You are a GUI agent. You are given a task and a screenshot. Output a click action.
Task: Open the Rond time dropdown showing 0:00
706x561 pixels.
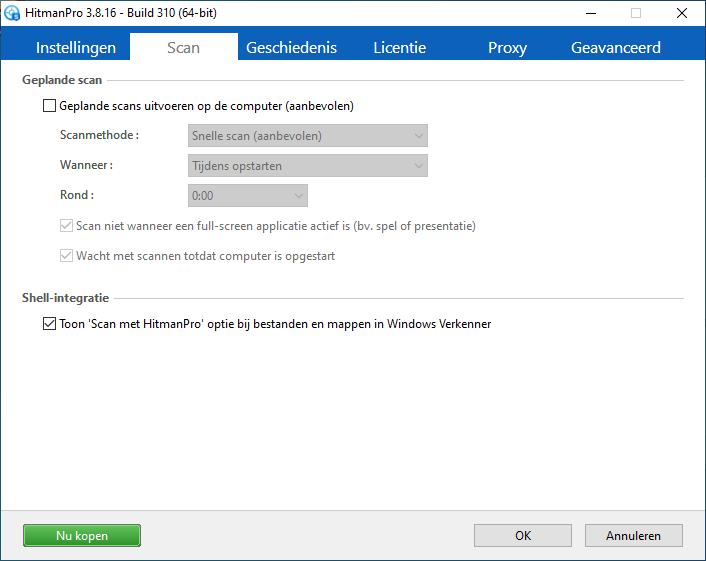248,195
